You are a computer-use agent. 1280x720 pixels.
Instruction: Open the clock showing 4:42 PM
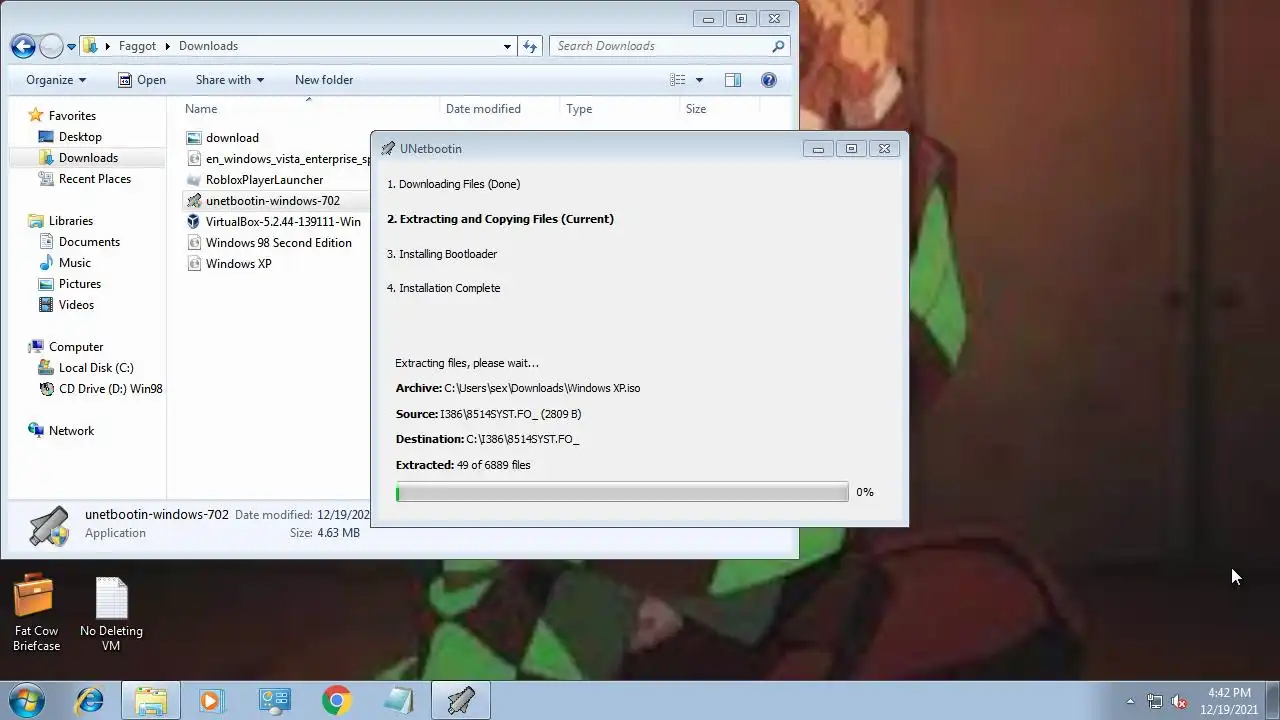point(1229,701)
